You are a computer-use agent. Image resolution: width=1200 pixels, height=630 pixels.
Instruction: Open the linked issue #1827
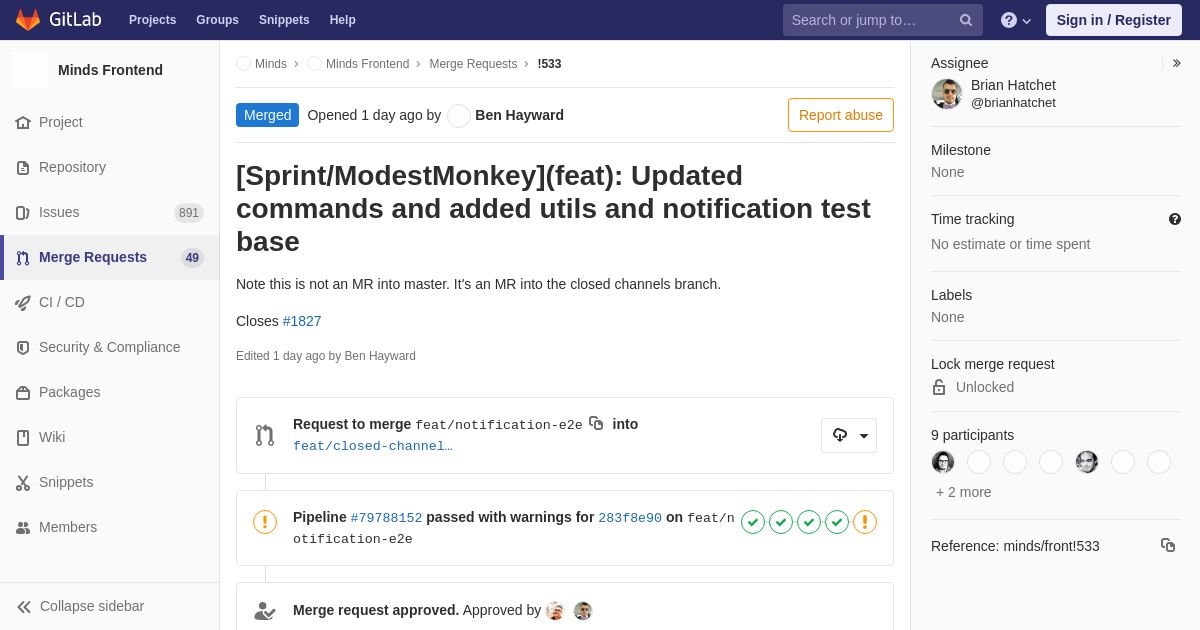302,321
